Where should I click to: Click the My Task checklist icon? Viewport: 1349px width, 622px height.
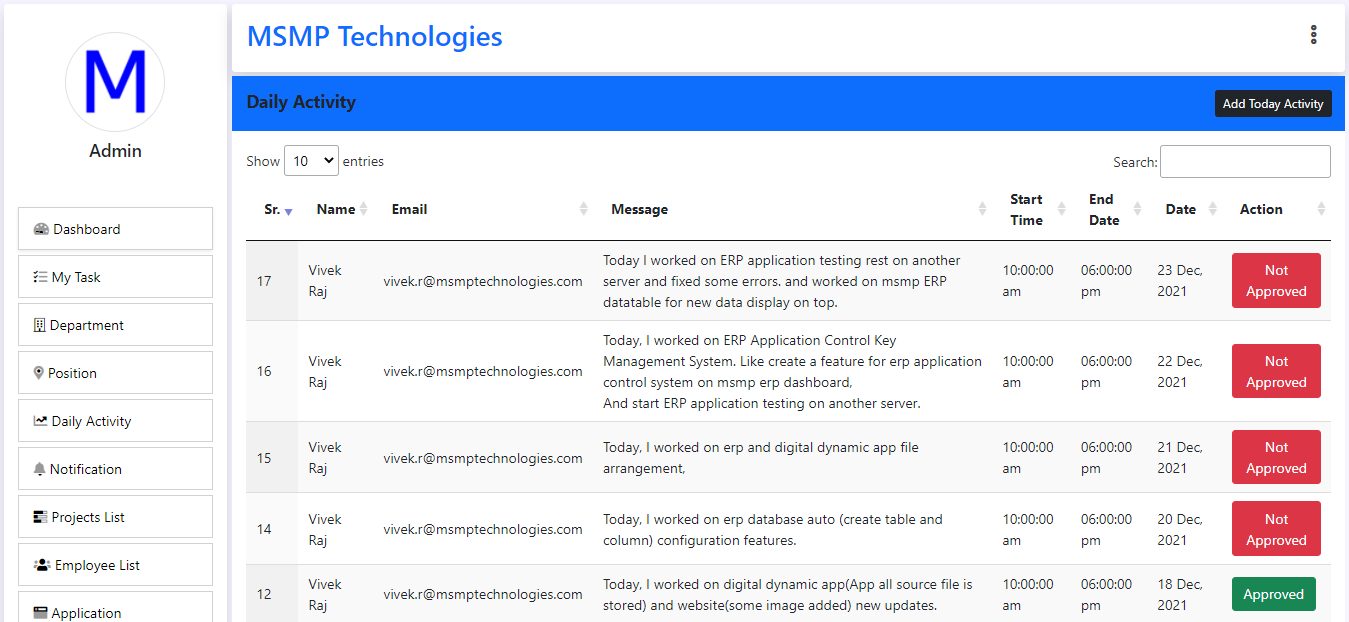40,277
